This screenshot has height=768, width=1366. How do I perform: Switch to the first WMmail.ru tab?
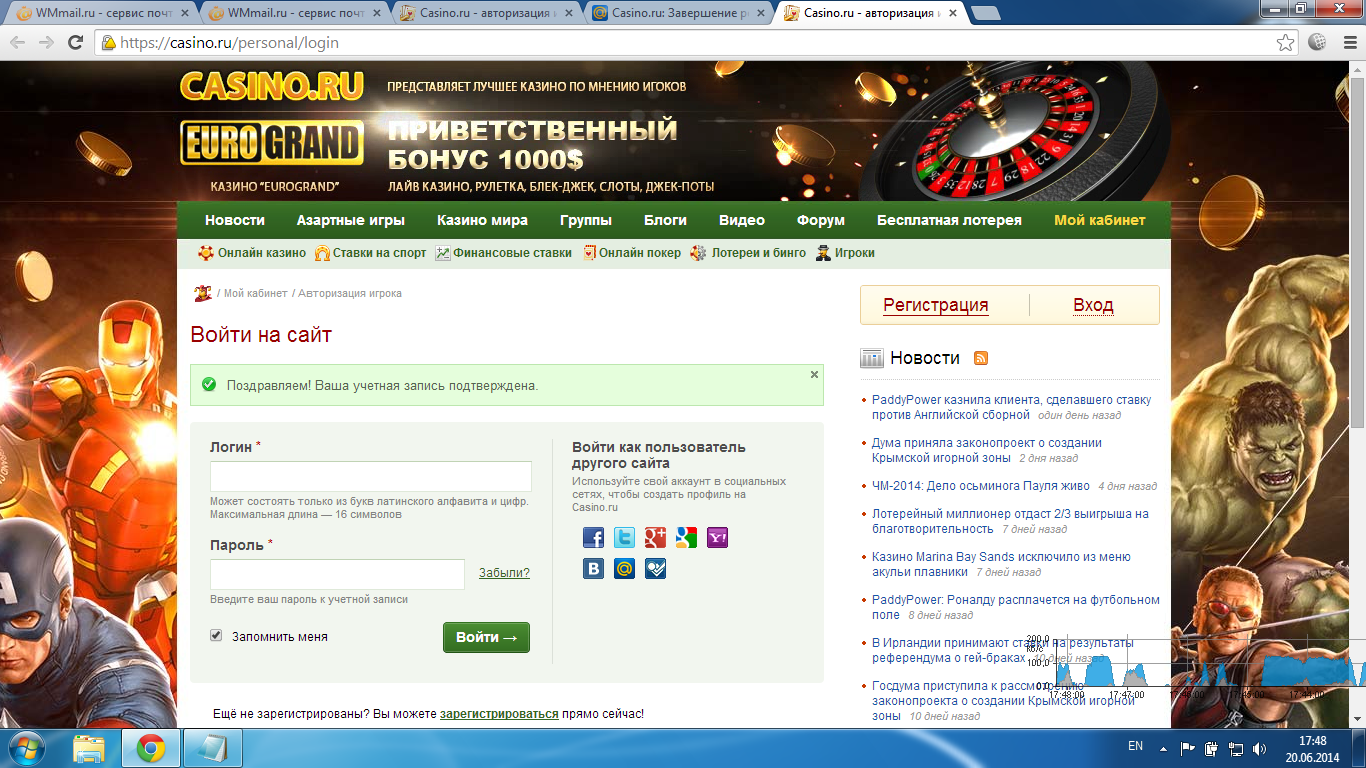point(102,13)
